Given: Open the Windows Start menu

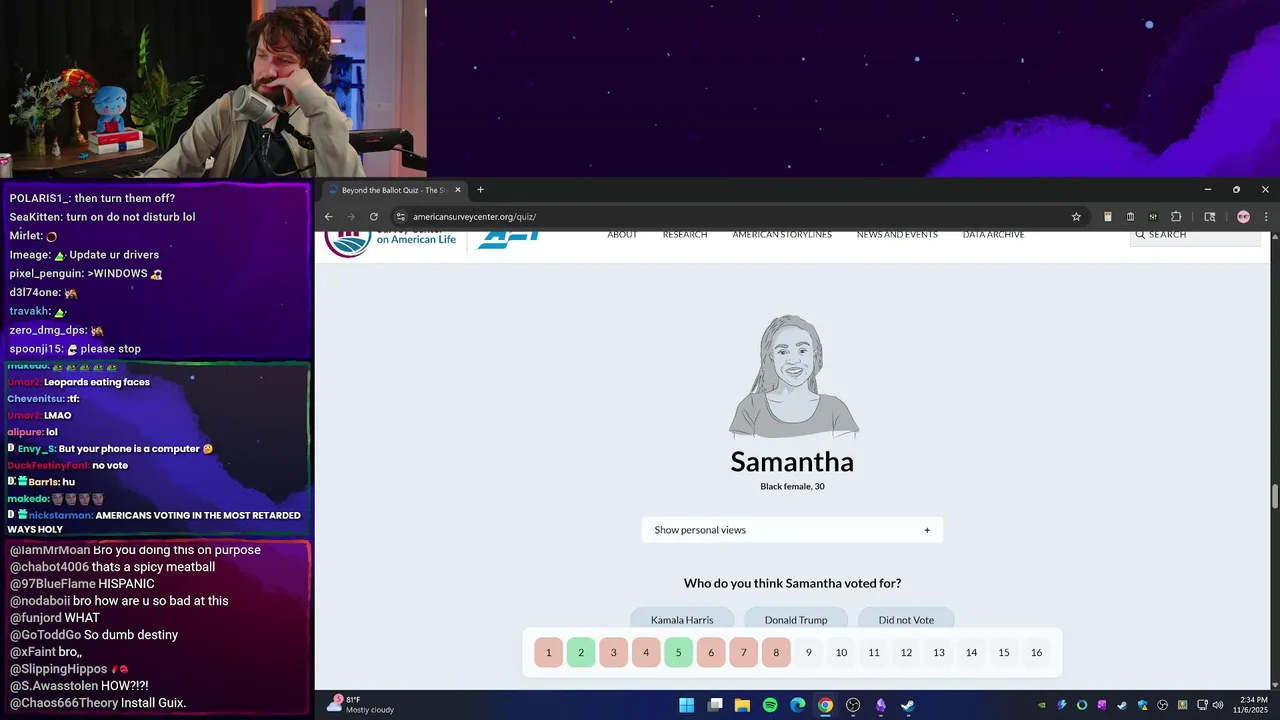Looking at the screenshot, I should 687,705.
